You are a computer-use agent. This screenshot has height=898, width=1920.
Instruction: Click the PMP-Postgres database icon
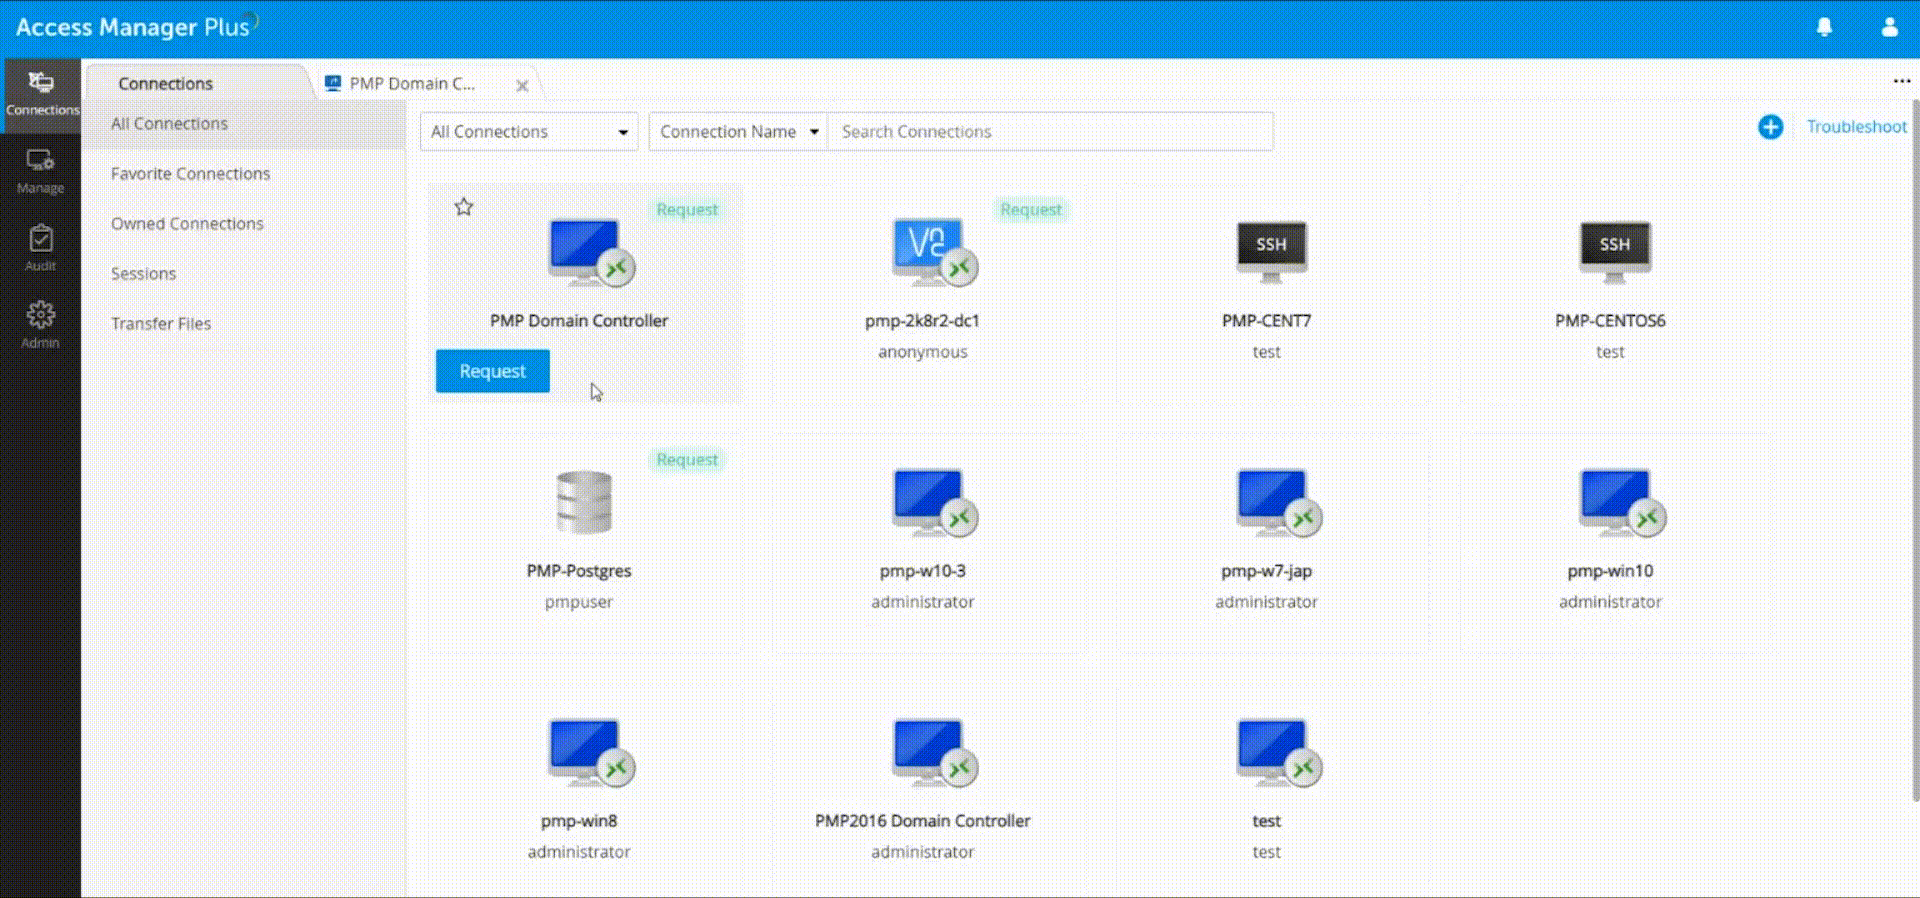pos(584,502)
